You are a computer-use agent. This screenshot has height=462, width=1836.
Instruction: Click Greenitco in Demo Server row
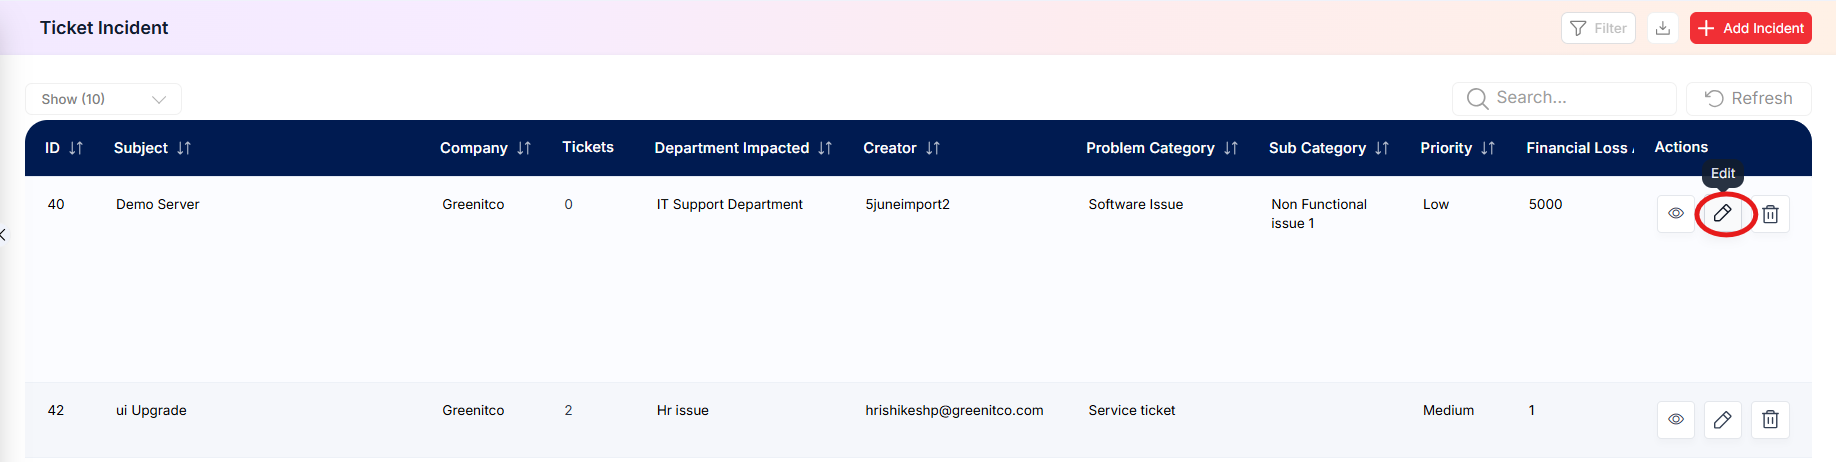pyautogui.click(x=473, y=204)
